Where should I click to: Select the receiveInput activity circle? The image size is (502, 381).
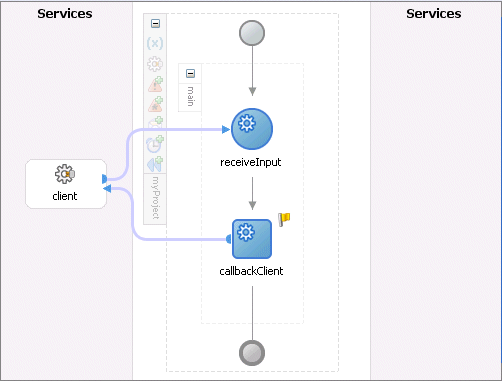click(252, 129)
